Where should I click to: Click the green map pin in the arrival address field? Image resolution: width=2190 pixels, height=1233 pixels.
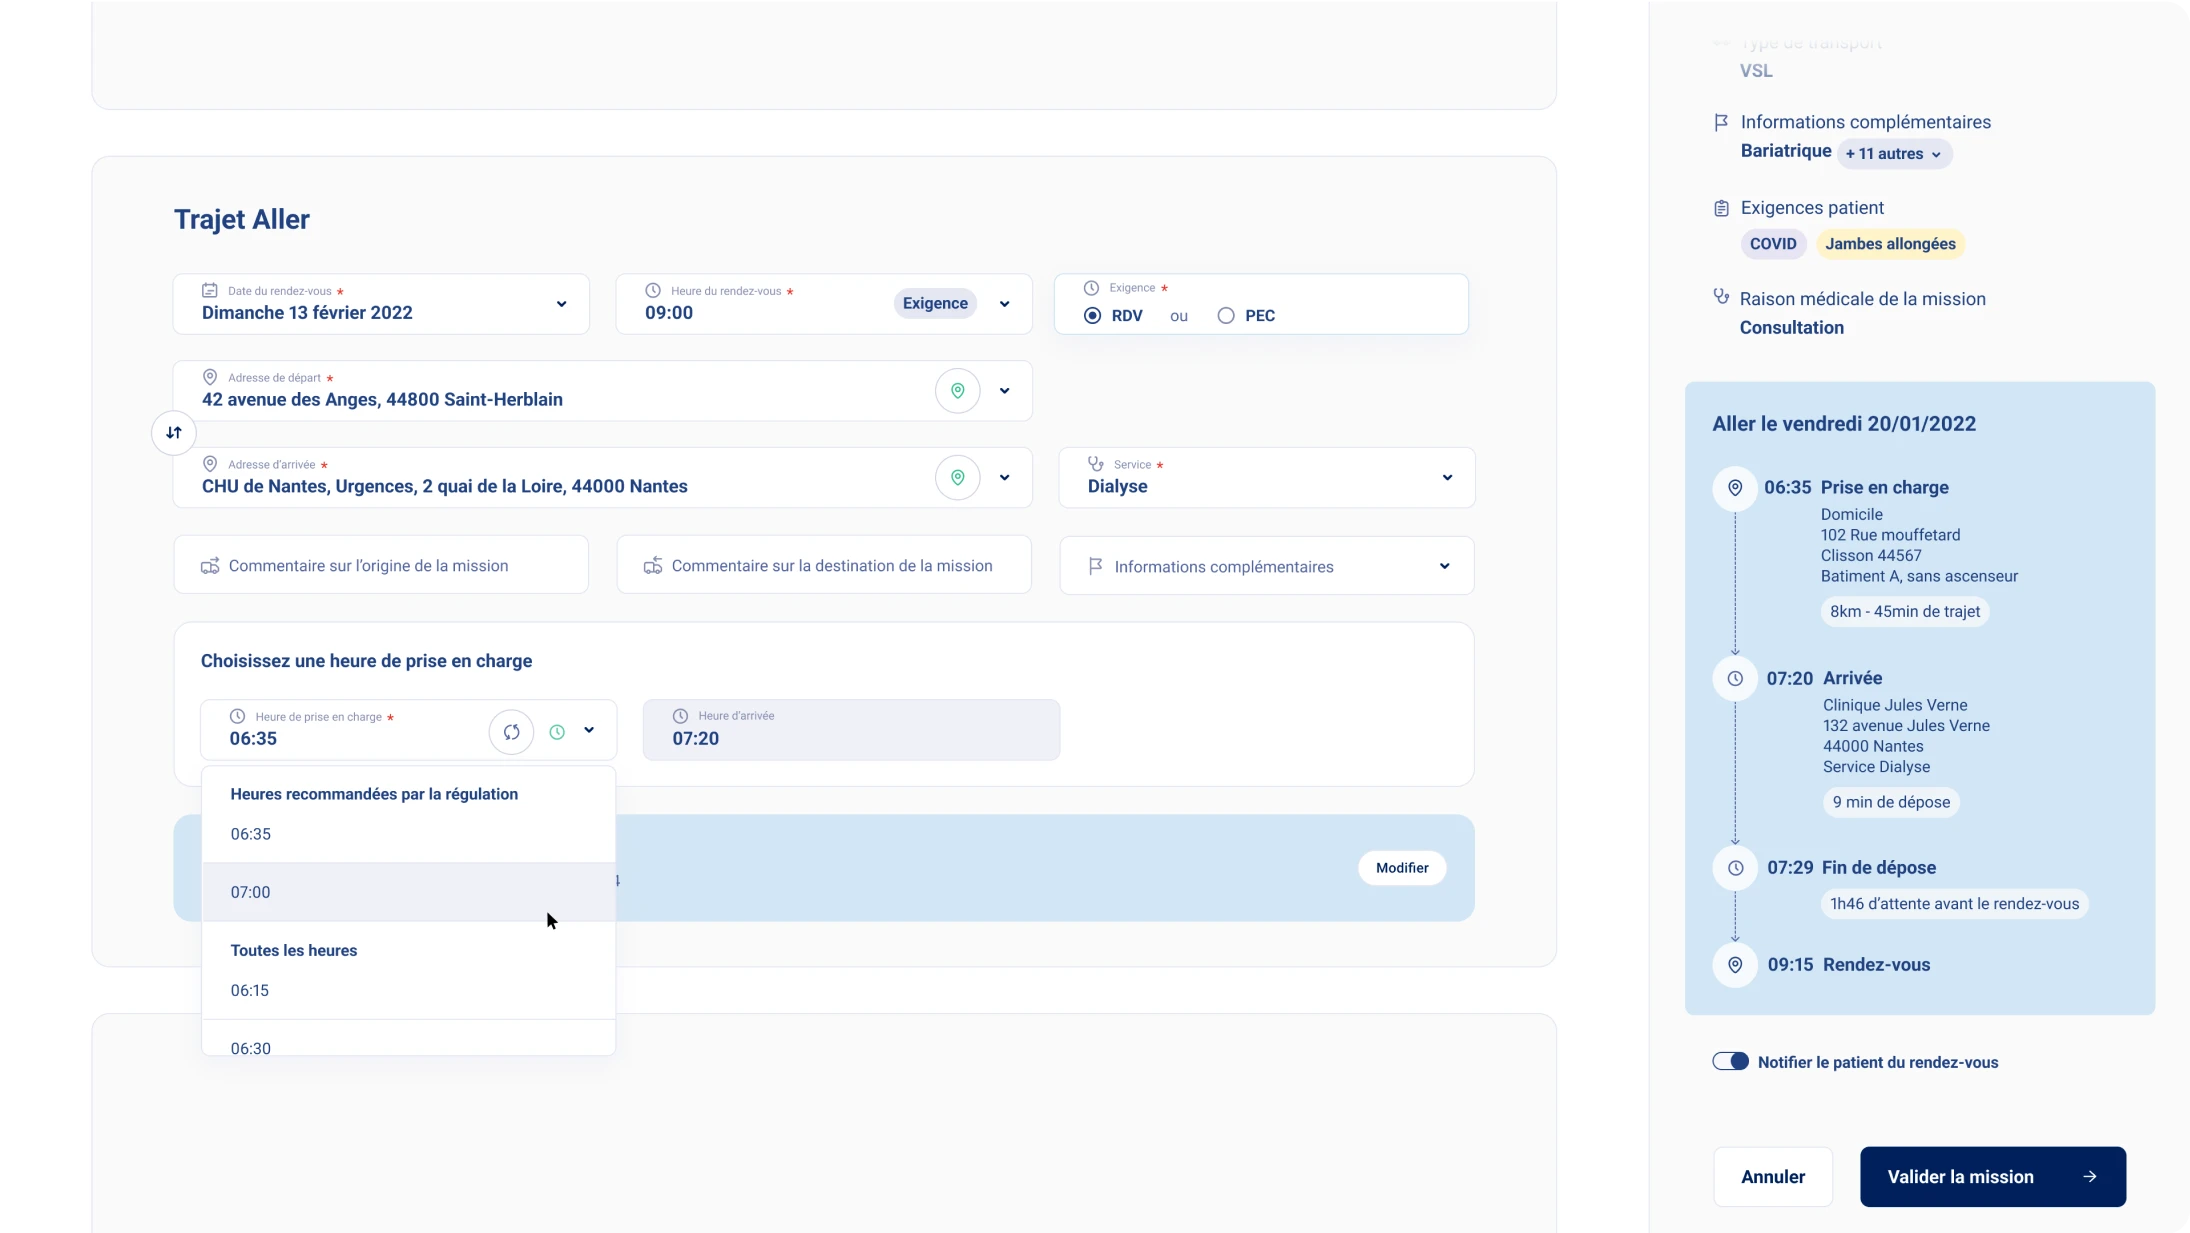tap(957, 478)
